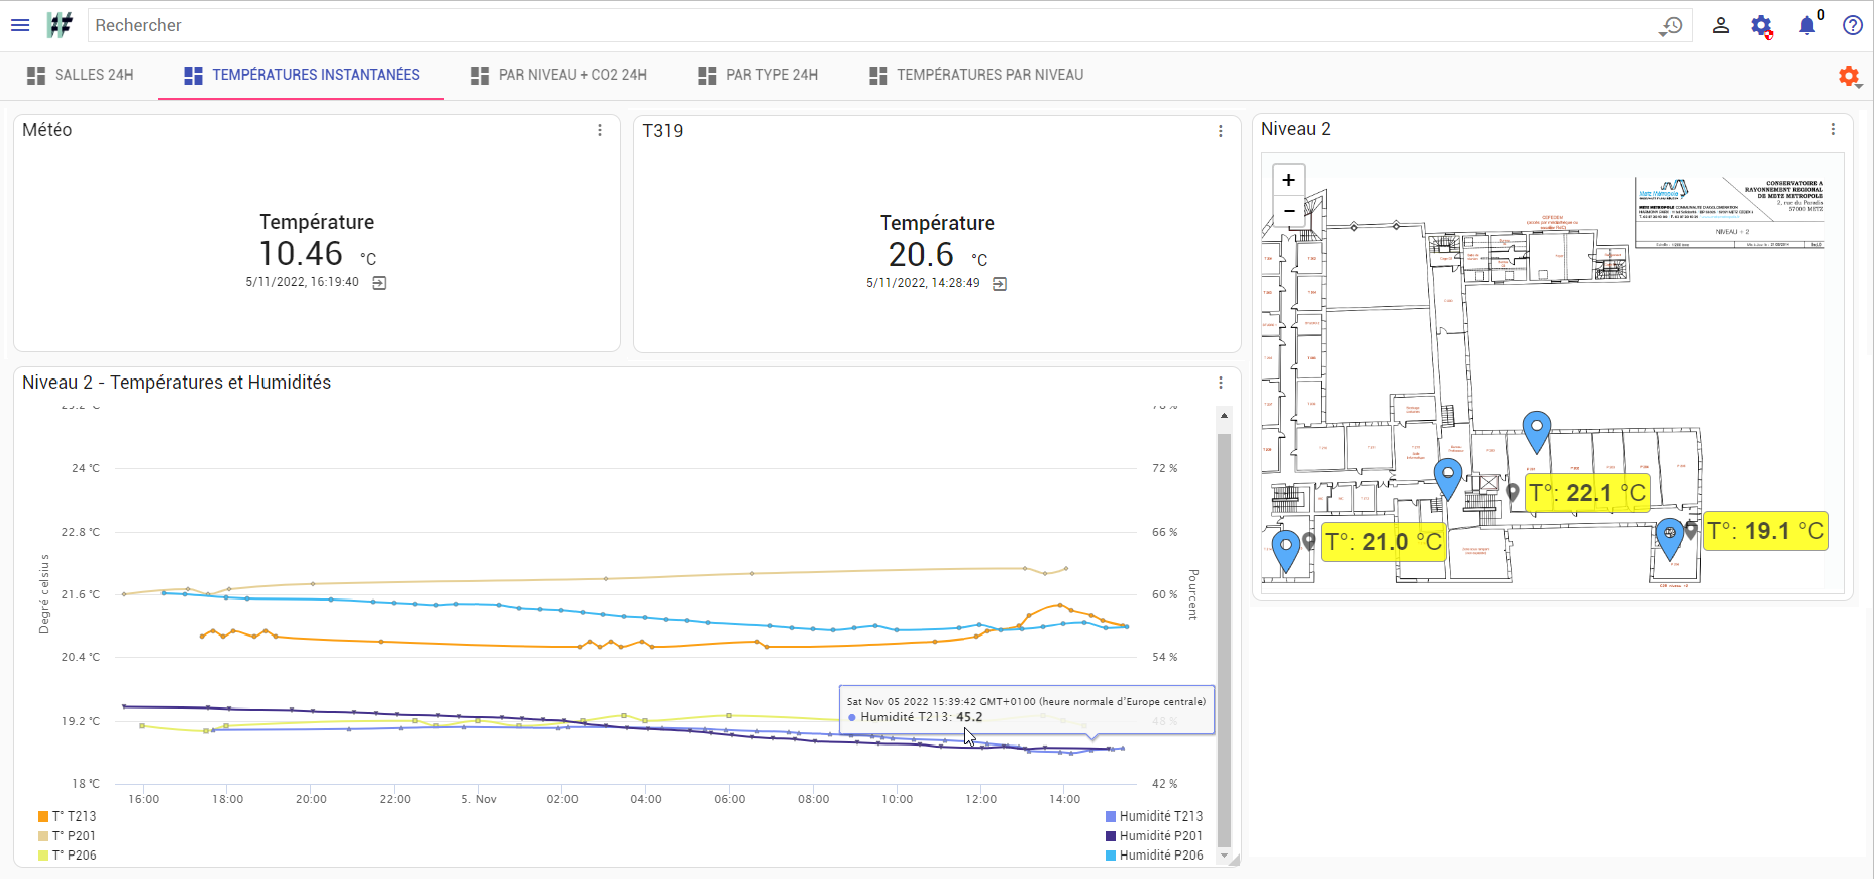Click gray marker next to 19.1 °C
The image size is (1874, 879).
tap(1691, 530)
